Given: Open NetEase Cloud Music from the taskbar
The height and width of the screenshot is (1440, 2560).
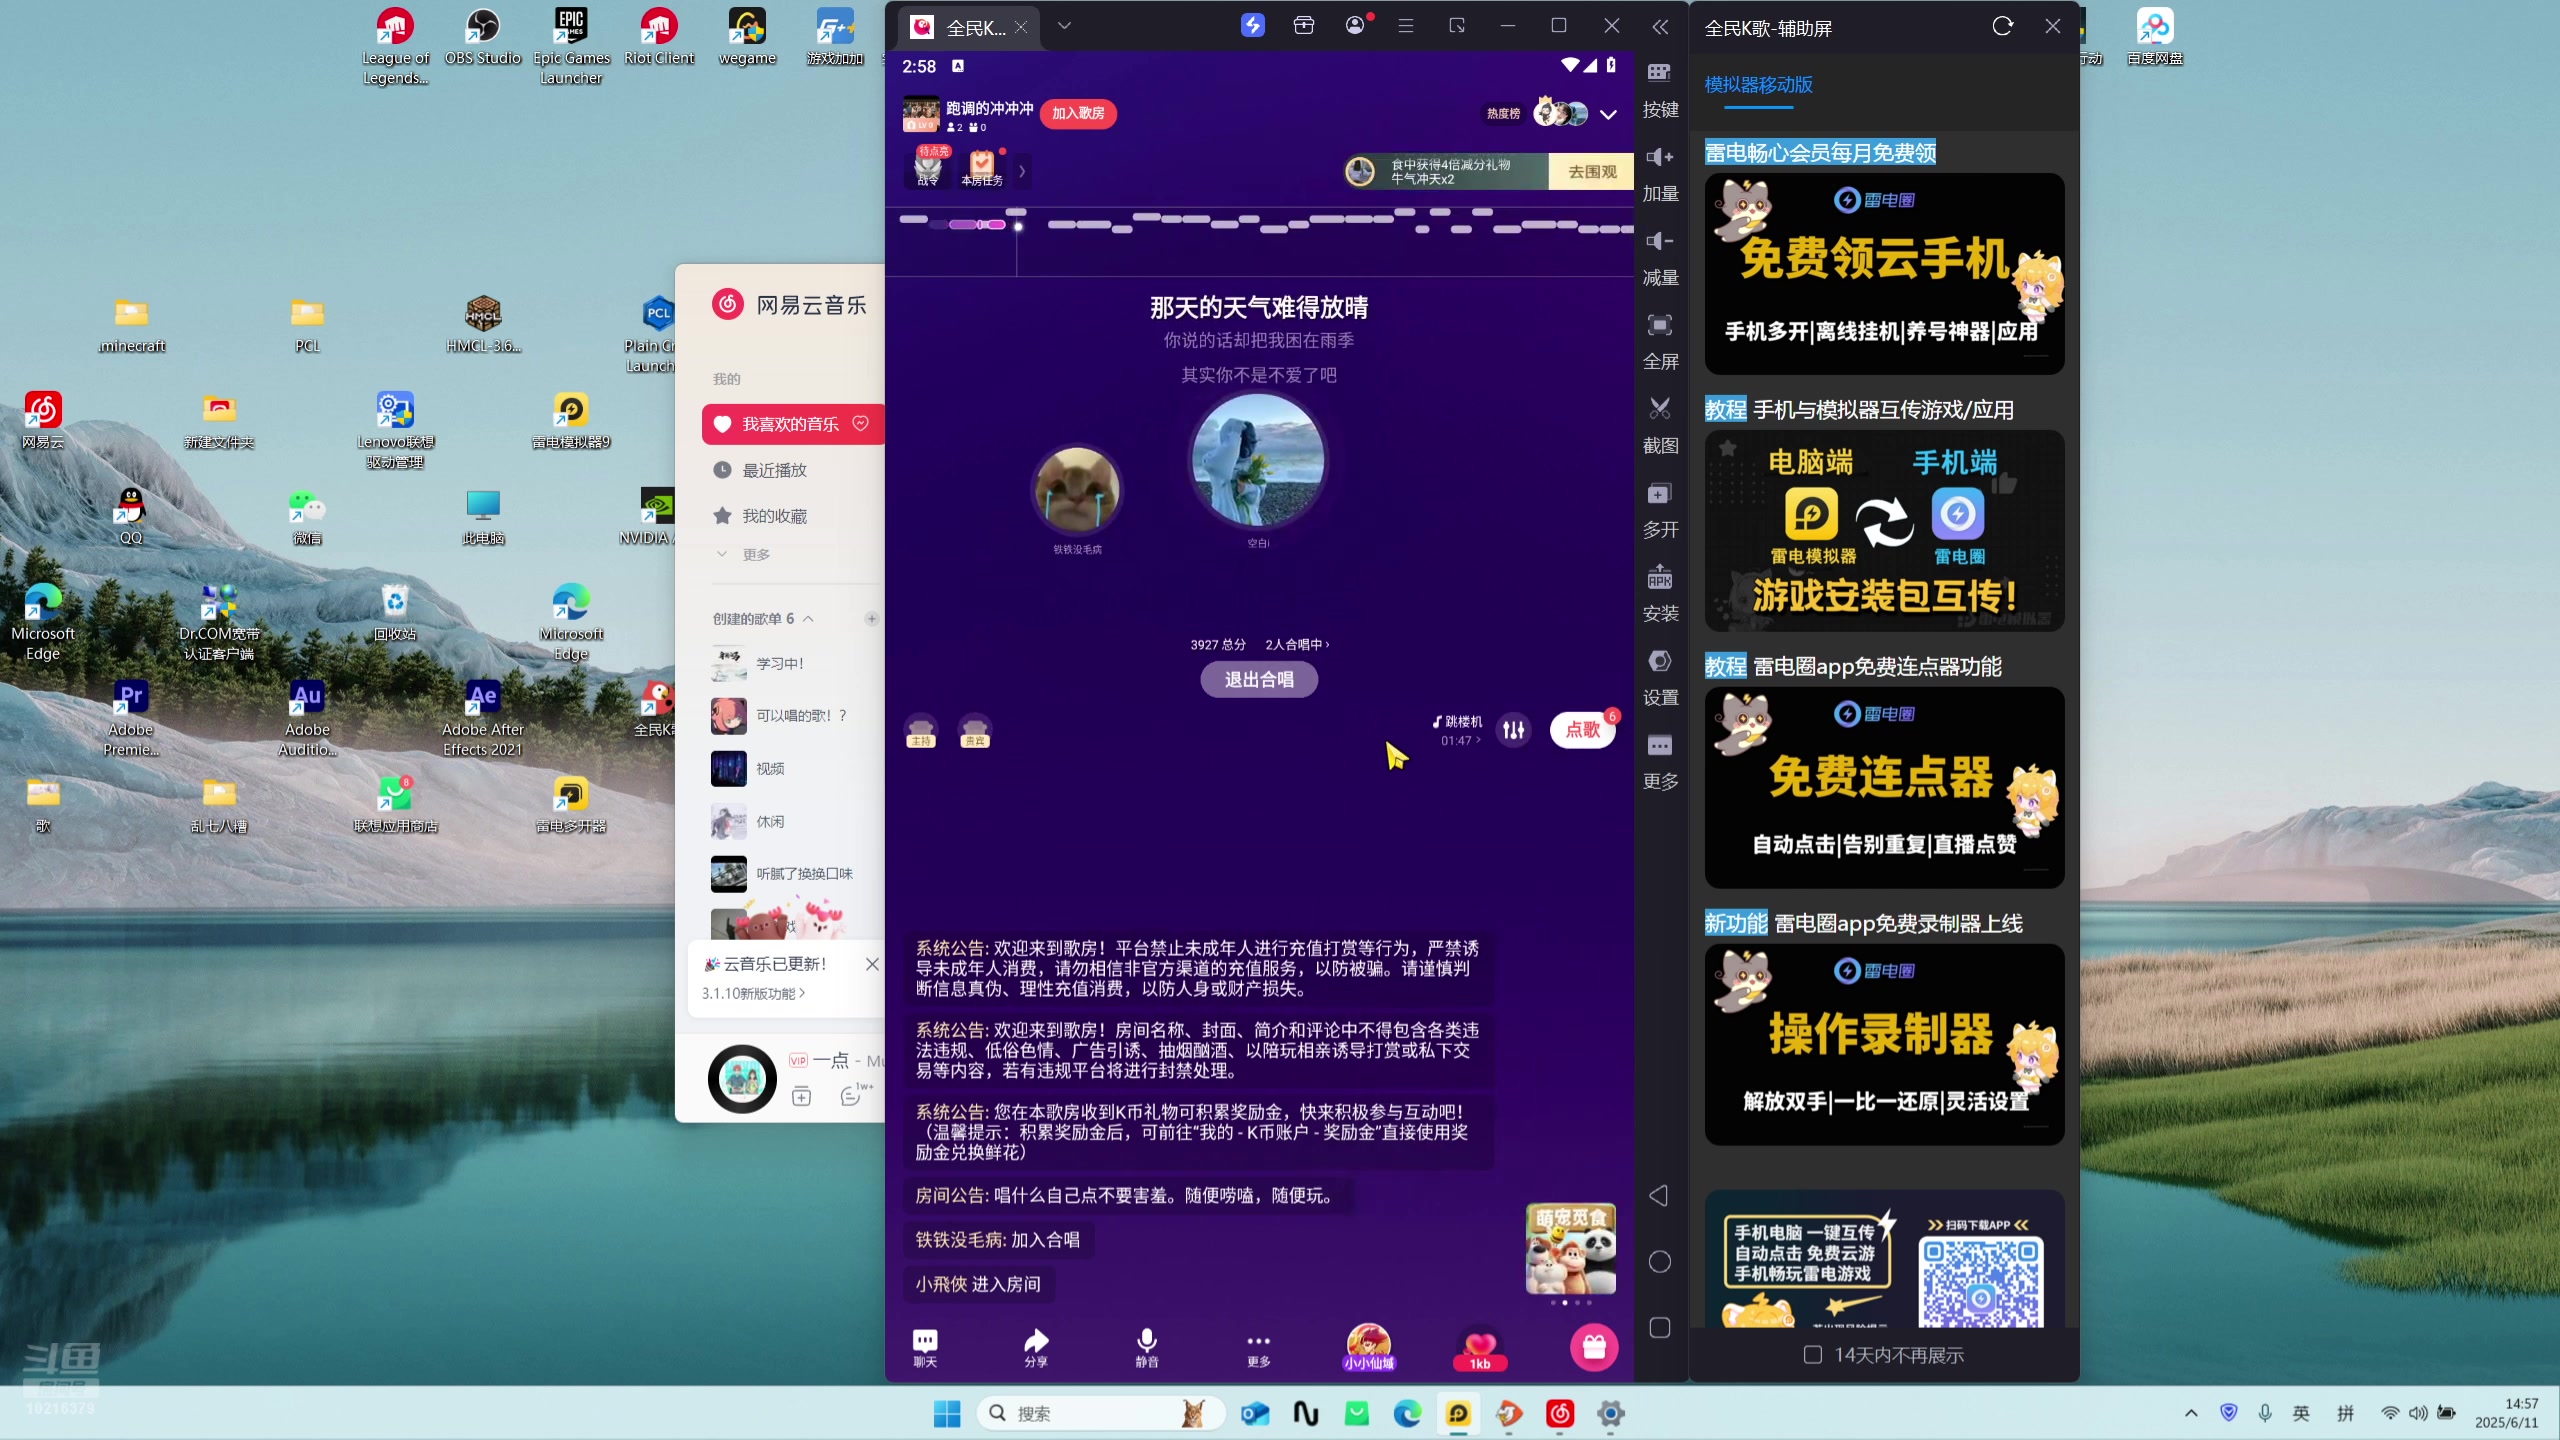Looking at the screenshot, I should pos(1560,1413).
